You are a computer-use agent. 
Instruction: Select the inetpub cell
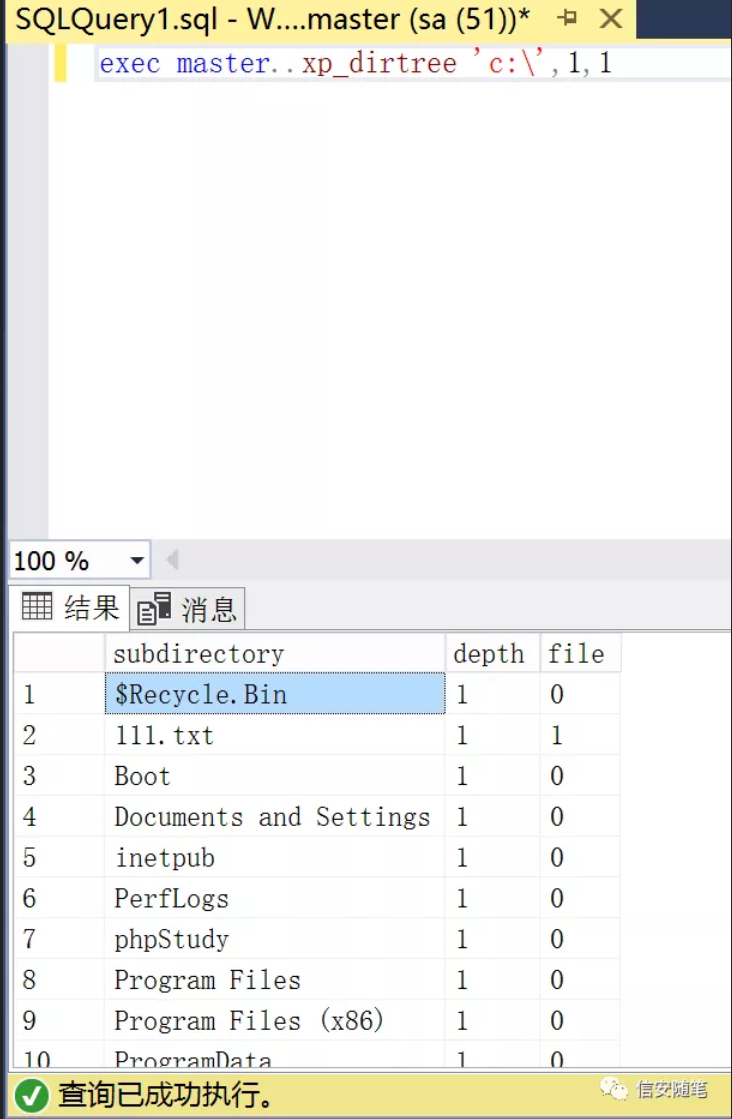pos(275,857)
